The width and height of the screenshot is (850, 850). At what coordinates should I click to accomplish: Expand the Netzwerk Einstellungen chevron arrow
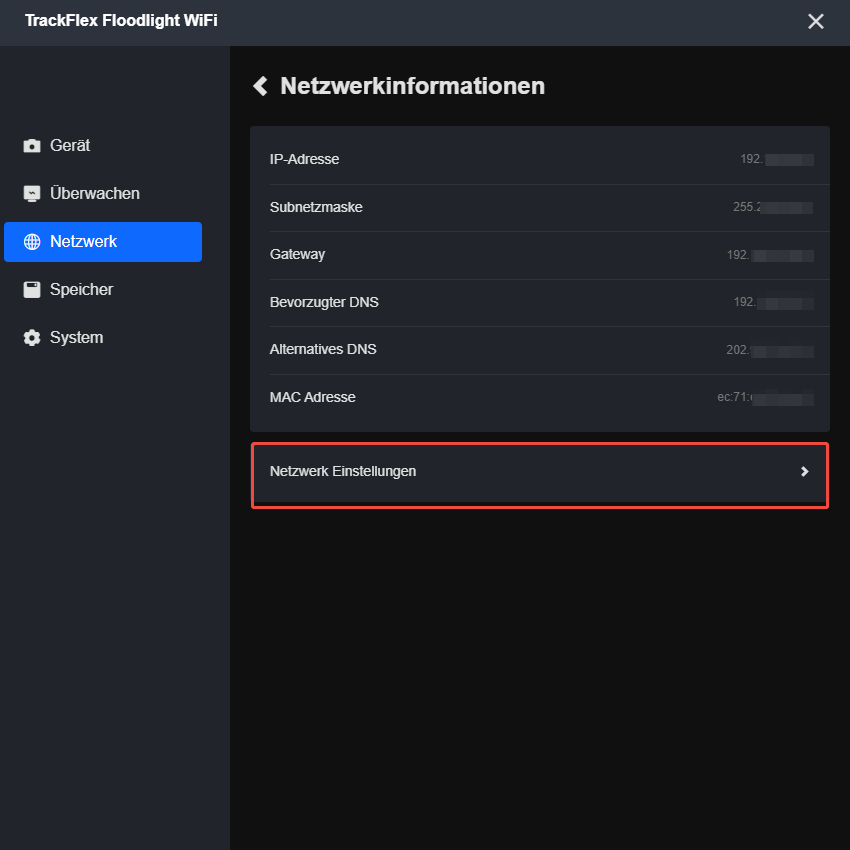pyautogui.click(x=804, y=472)
